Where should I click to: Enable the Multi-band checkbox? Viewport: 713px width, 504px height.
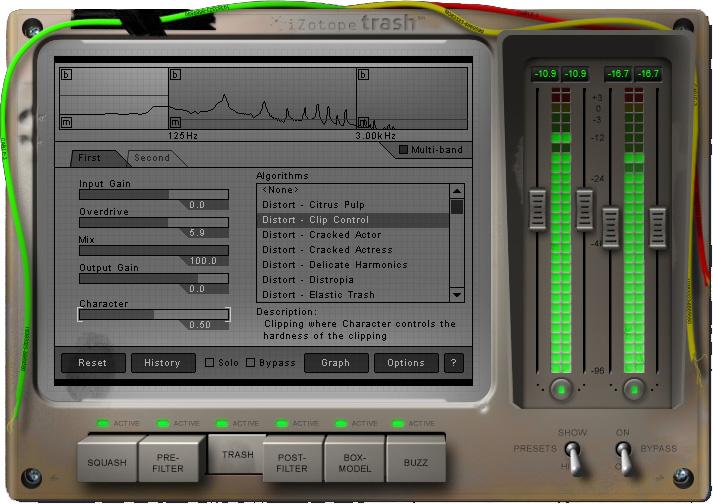403,150
